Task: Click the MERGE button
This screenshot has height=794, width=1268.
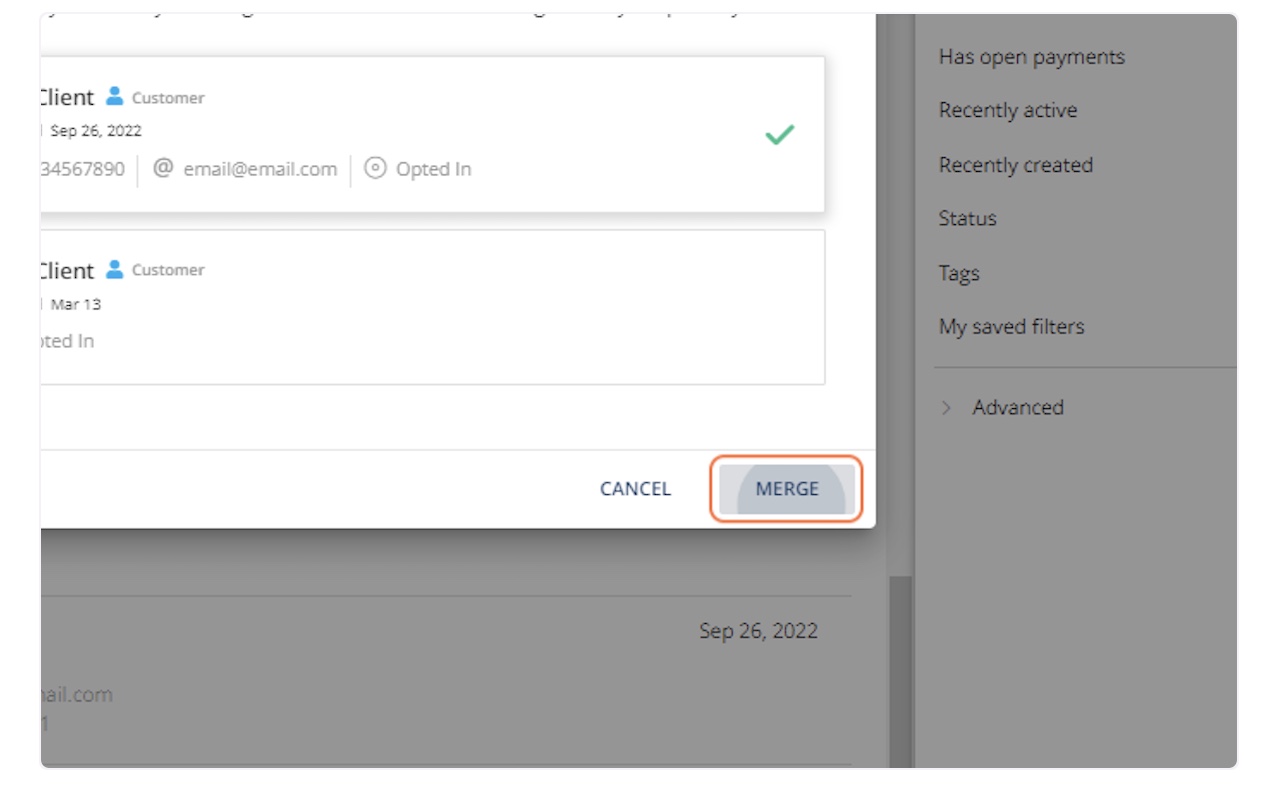Action: tap(786, 489)
